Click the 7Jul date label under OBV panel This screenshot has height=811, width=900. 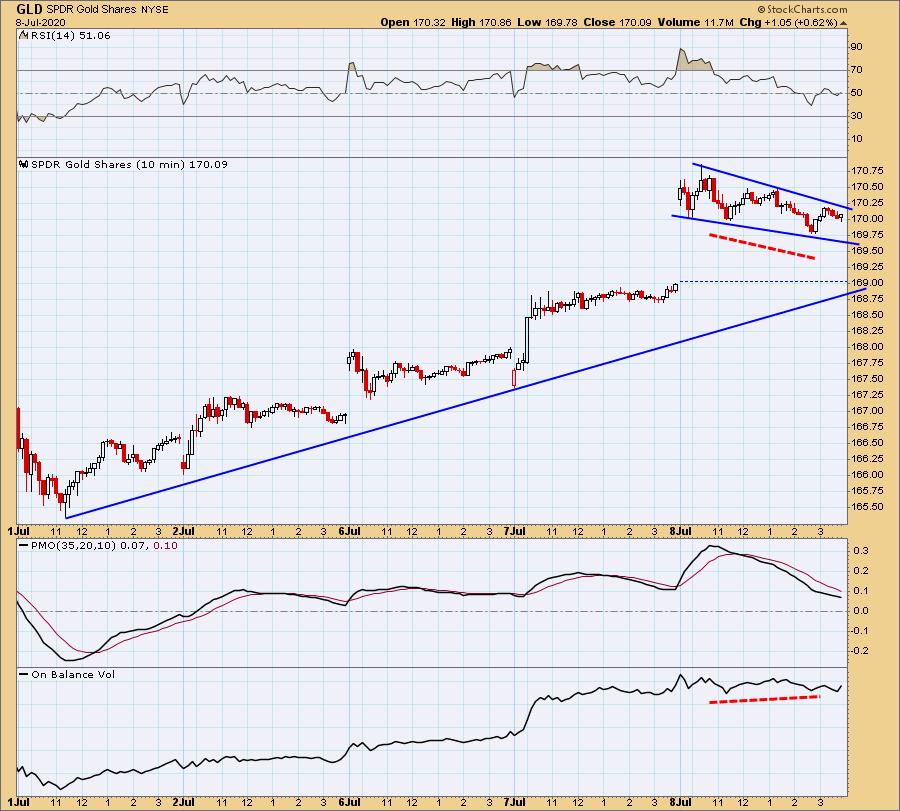coord(514,802)
